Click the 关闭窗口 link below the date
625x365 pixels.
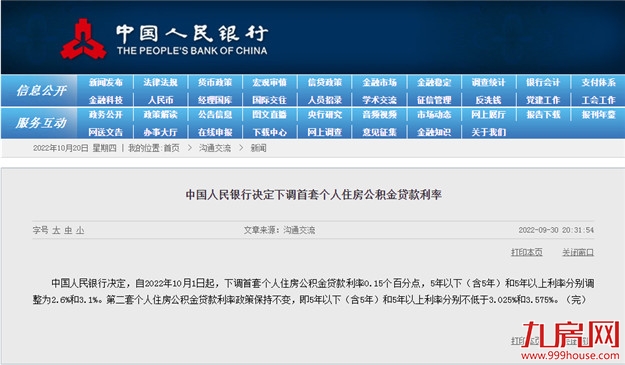click(578, 252)
